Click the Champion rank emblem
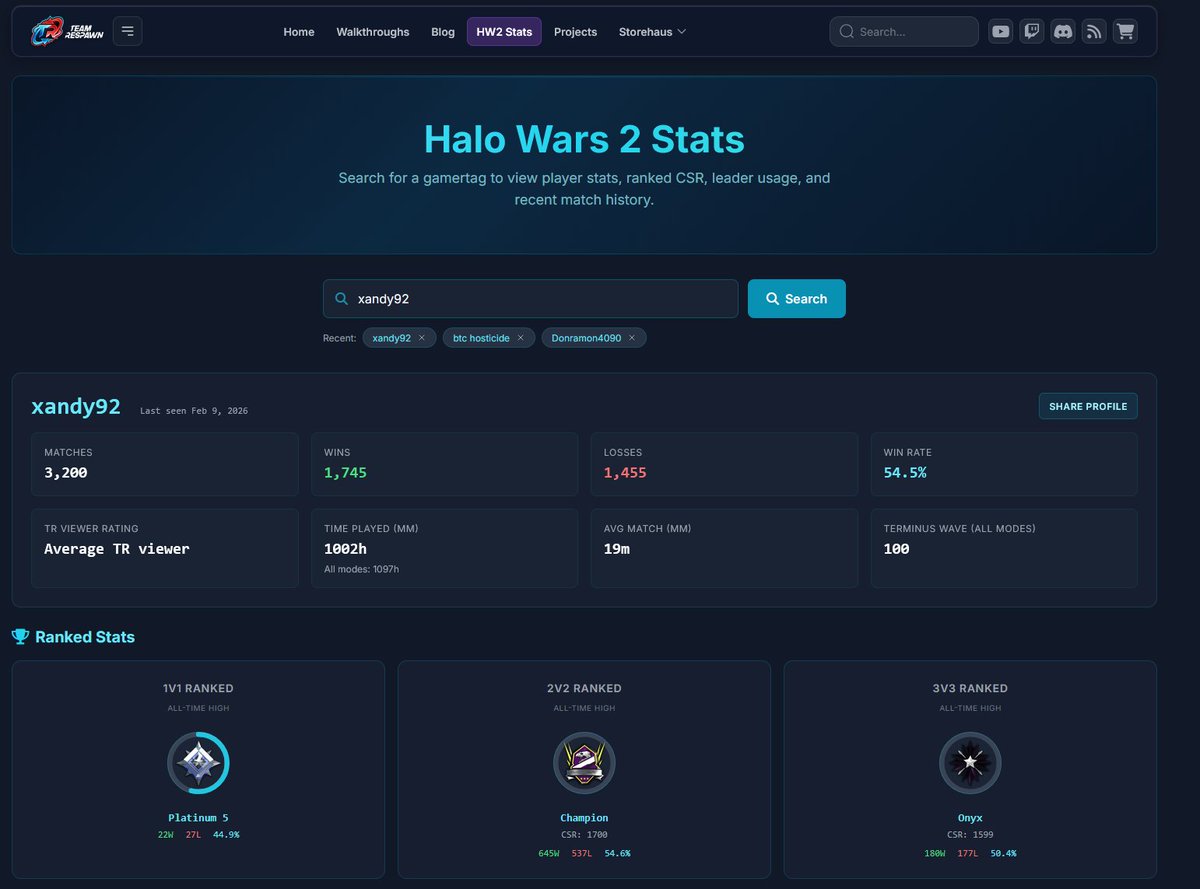1200x889 pixels. tap(584, 764)
